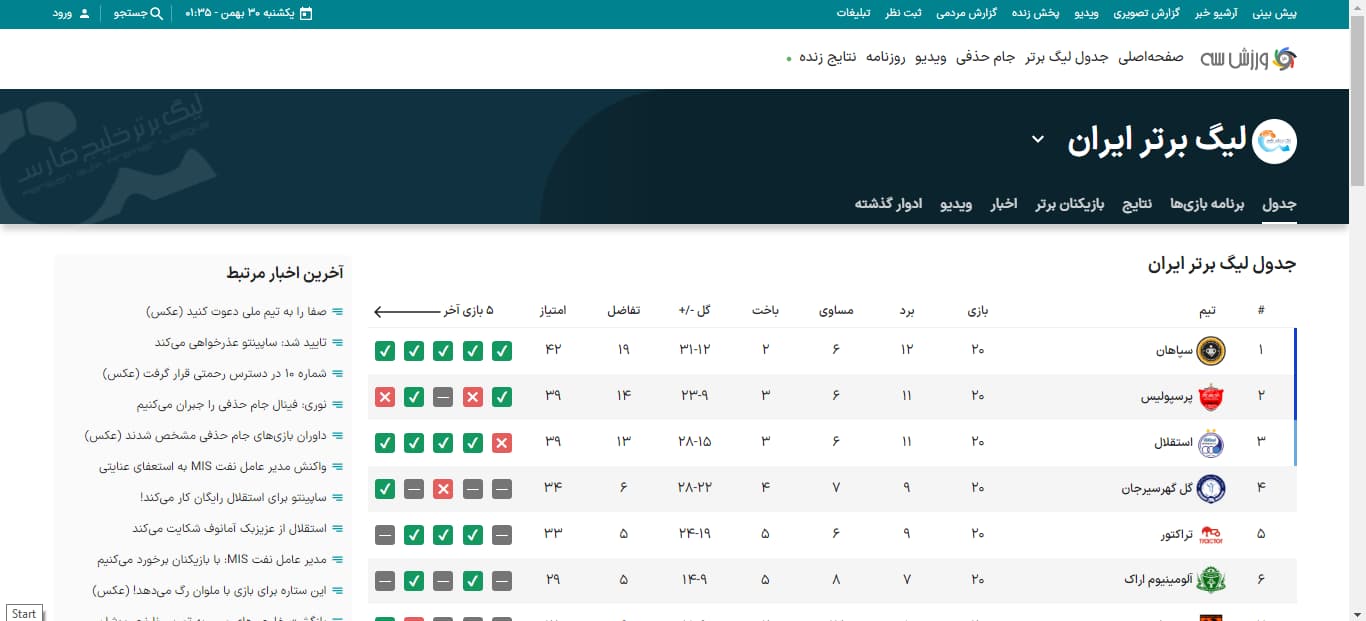This screenshot has height=621, width=1366.
Task: Open the اخبار tab in league header
Action: coord(1003,204)
